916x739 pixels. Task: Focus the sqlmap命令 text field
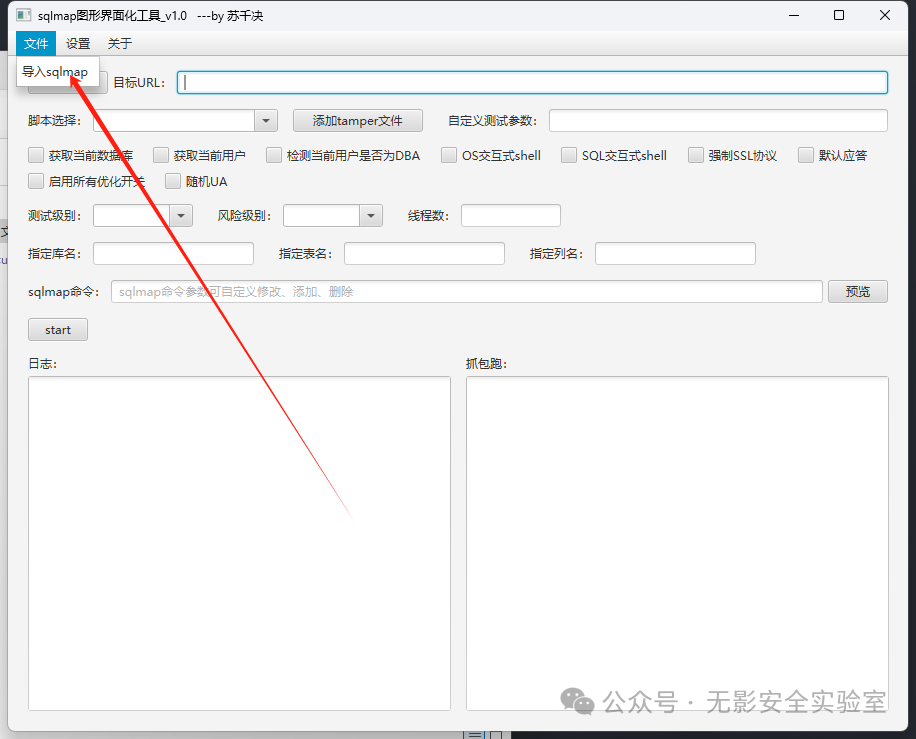coord(467,292)
